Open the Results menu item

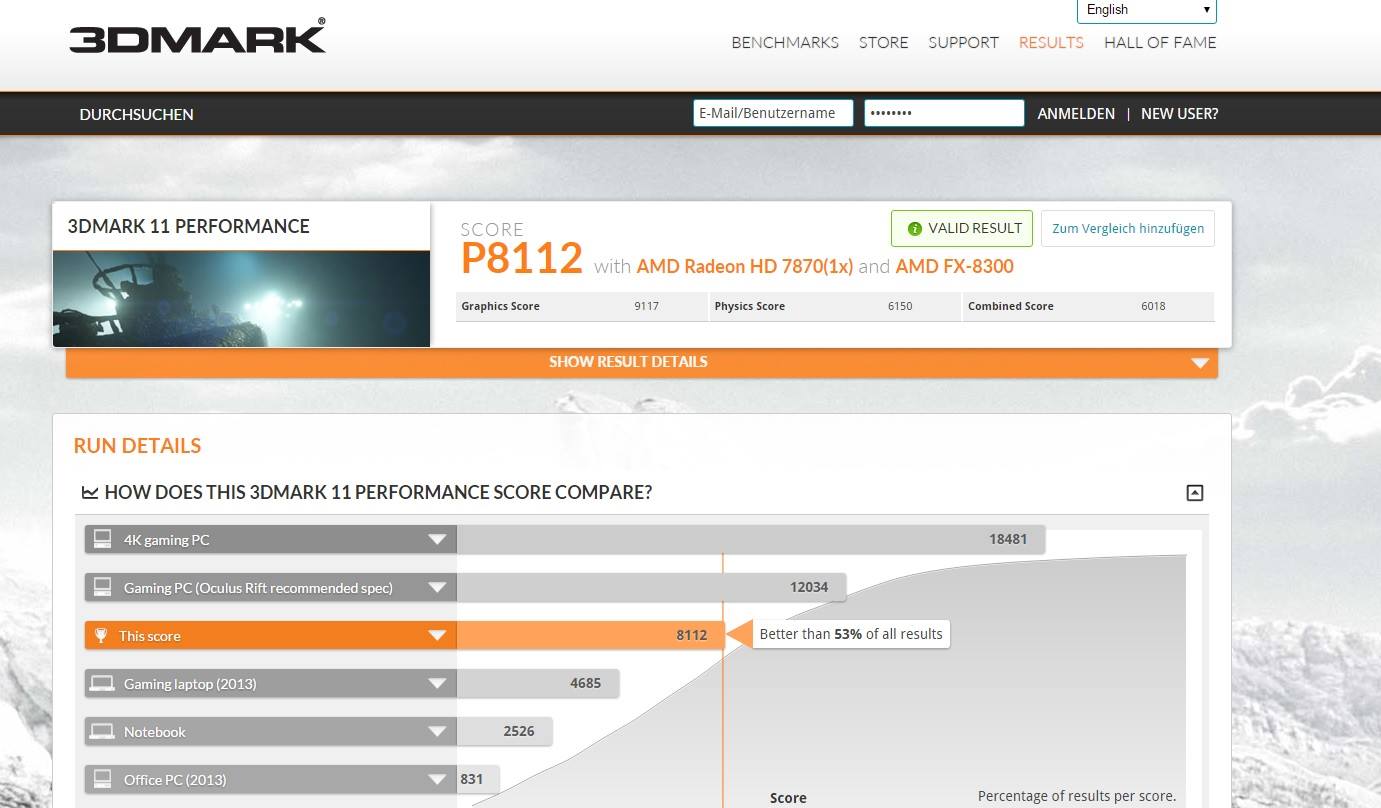click(1051, 42)
